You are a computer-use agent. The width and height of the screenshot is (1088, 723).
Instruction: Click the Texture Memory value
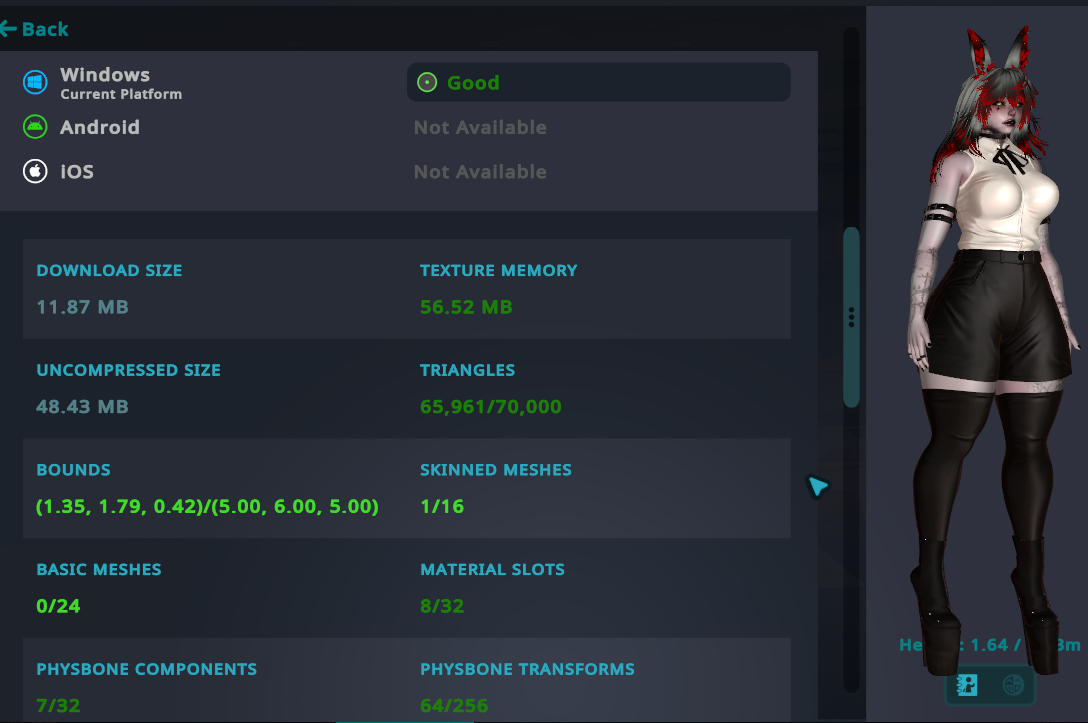[x=466, y=307]
